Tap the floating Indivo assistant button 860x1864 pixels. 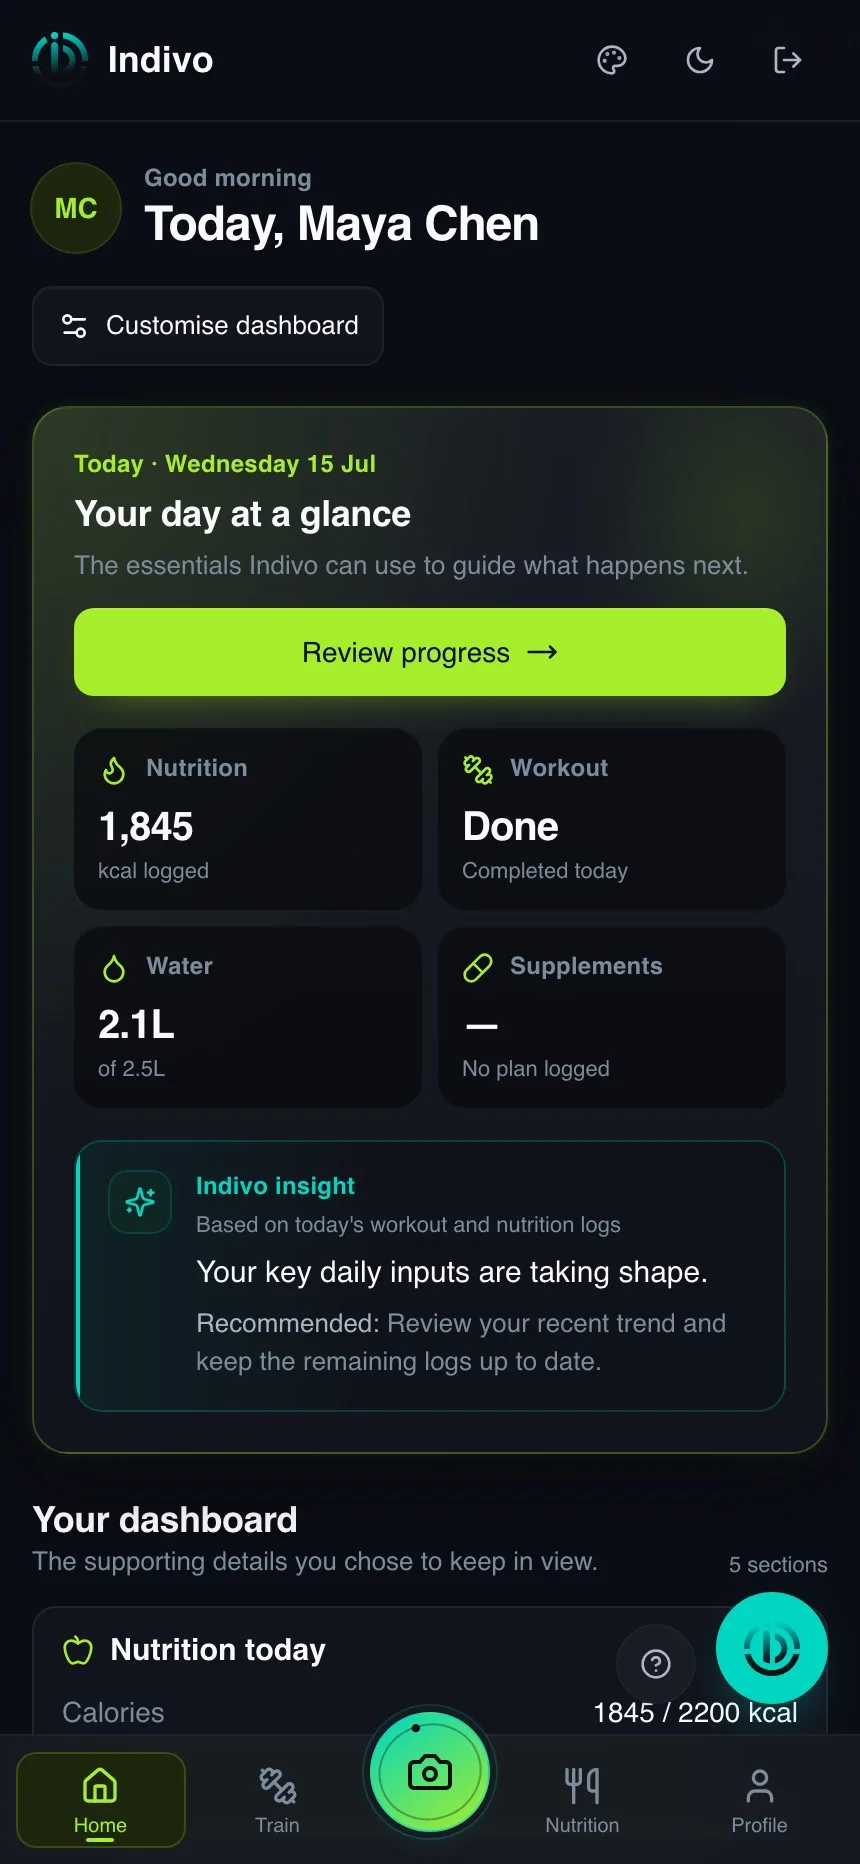[x=772, y=1648]
